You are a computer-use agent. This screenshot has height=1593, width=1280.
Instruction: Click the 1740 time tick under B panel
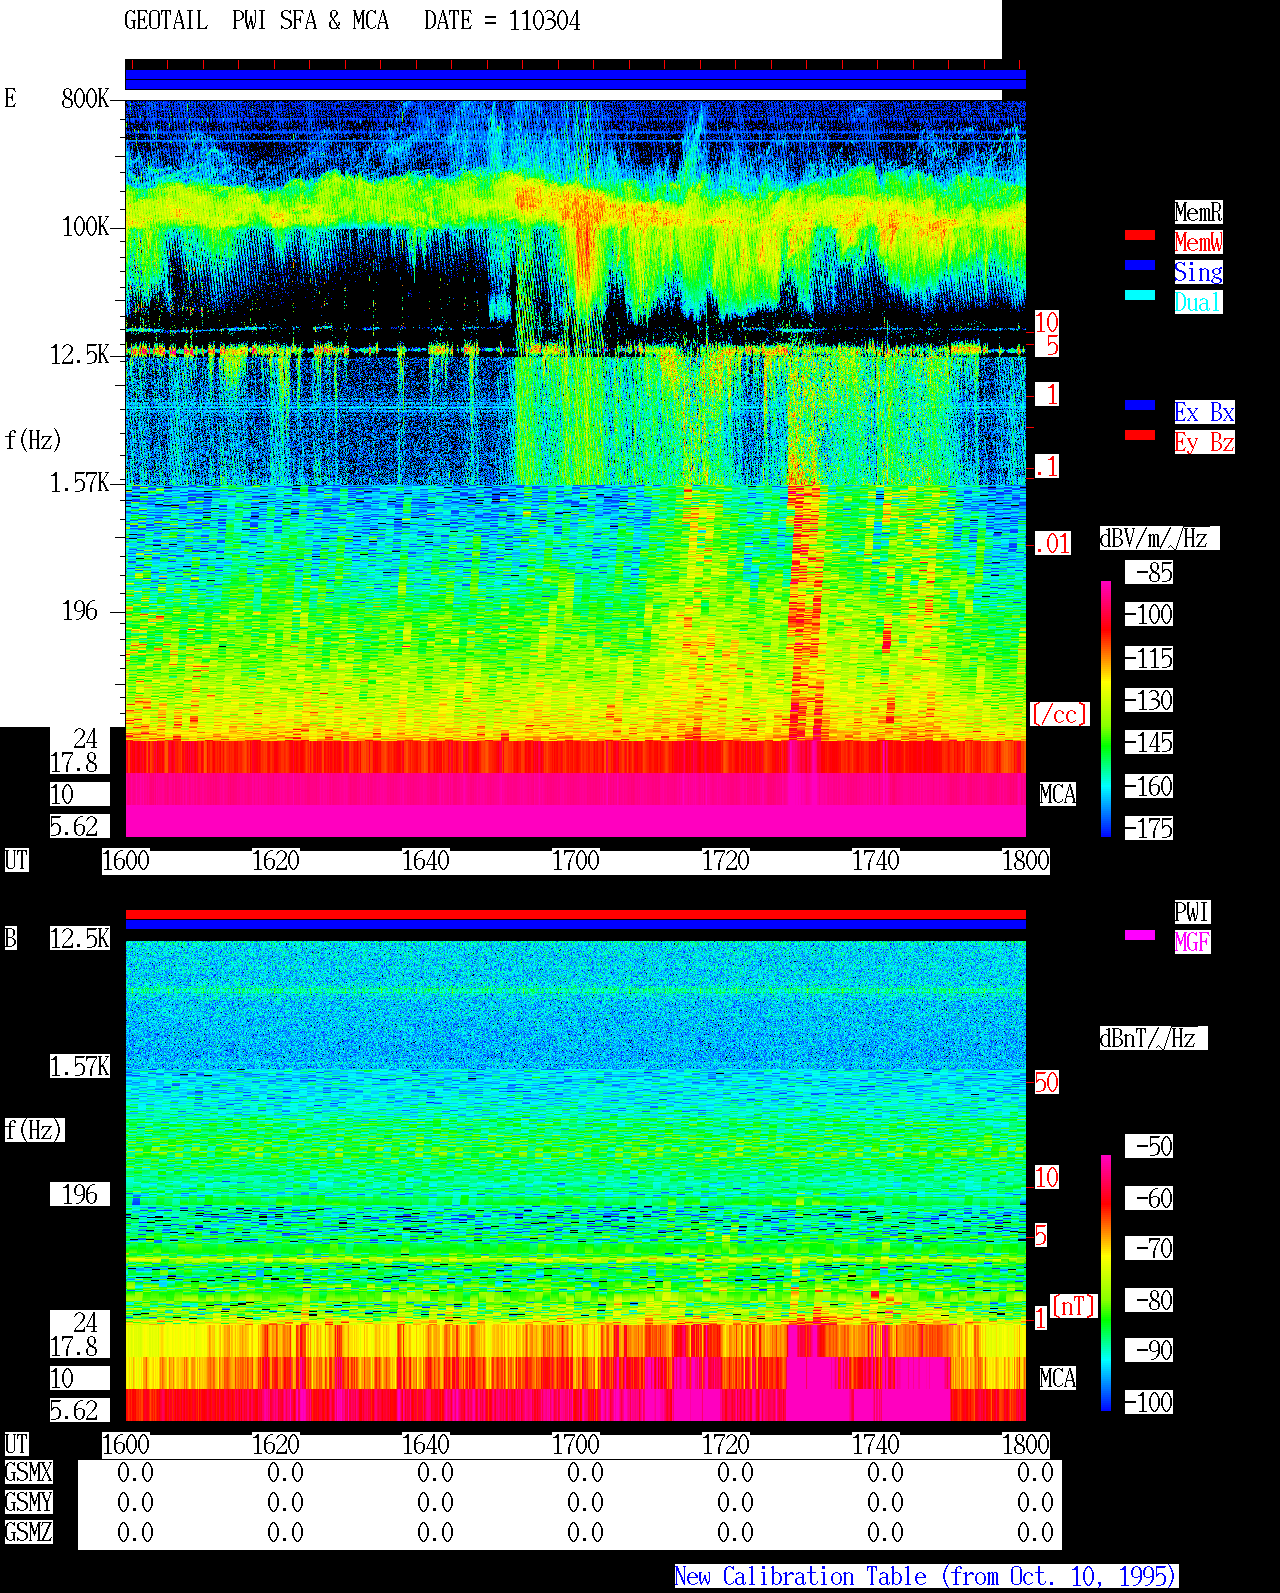(876, 1444)
